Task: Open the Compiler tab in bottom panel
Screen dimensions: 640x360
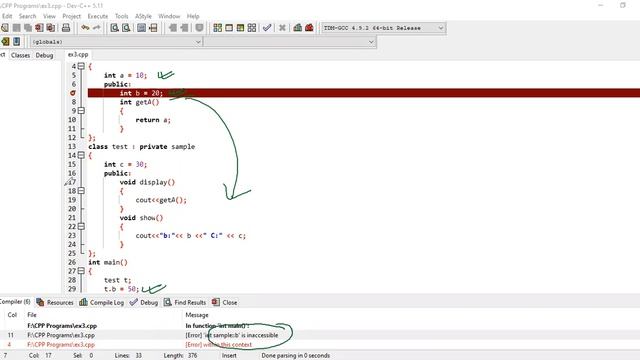Action: pos(15,302)
